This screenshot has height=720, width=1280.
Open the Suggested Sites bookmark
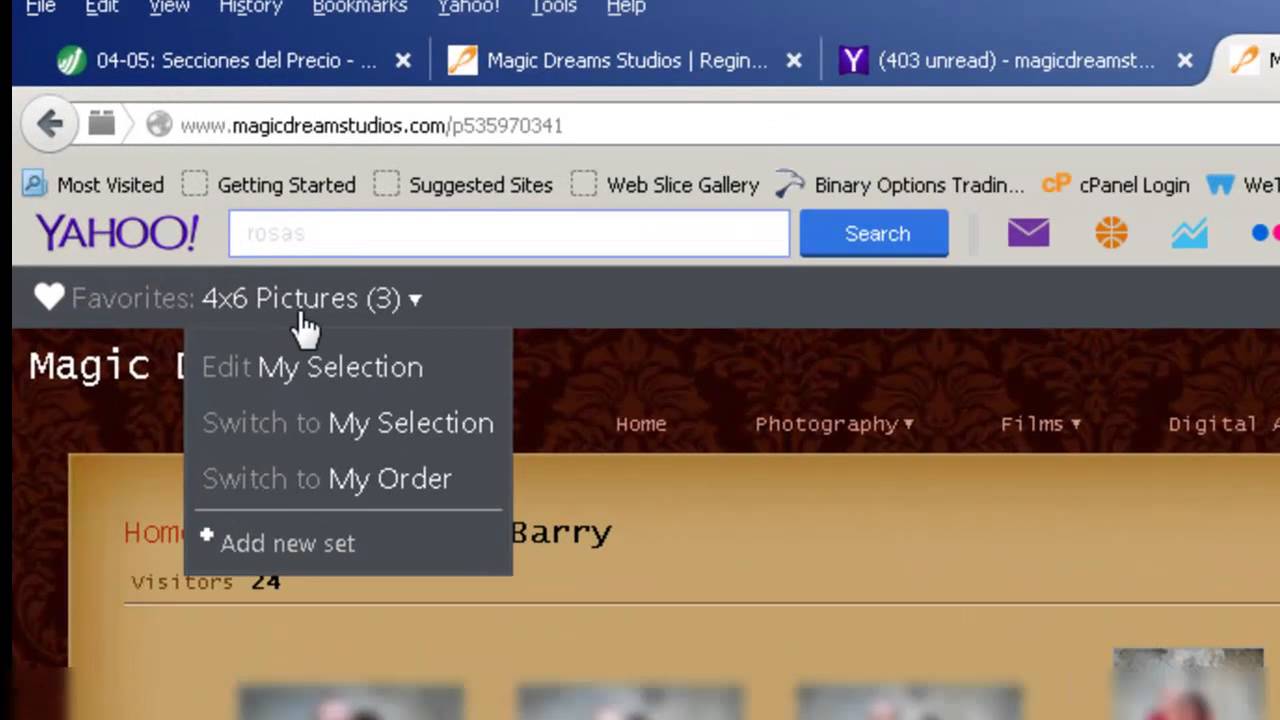pyautogui.click(x=463, y=185)
